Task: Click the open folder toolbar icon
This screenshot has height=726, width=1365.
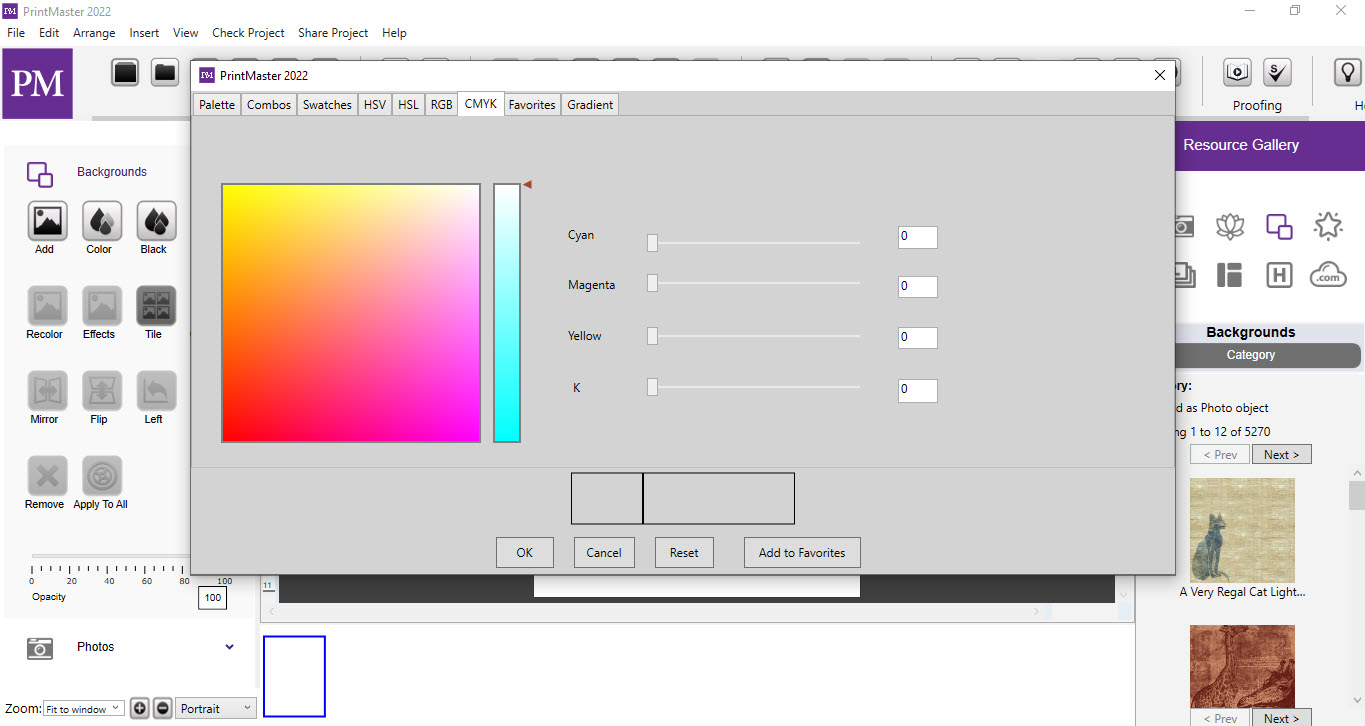Action: coord(164,72)
